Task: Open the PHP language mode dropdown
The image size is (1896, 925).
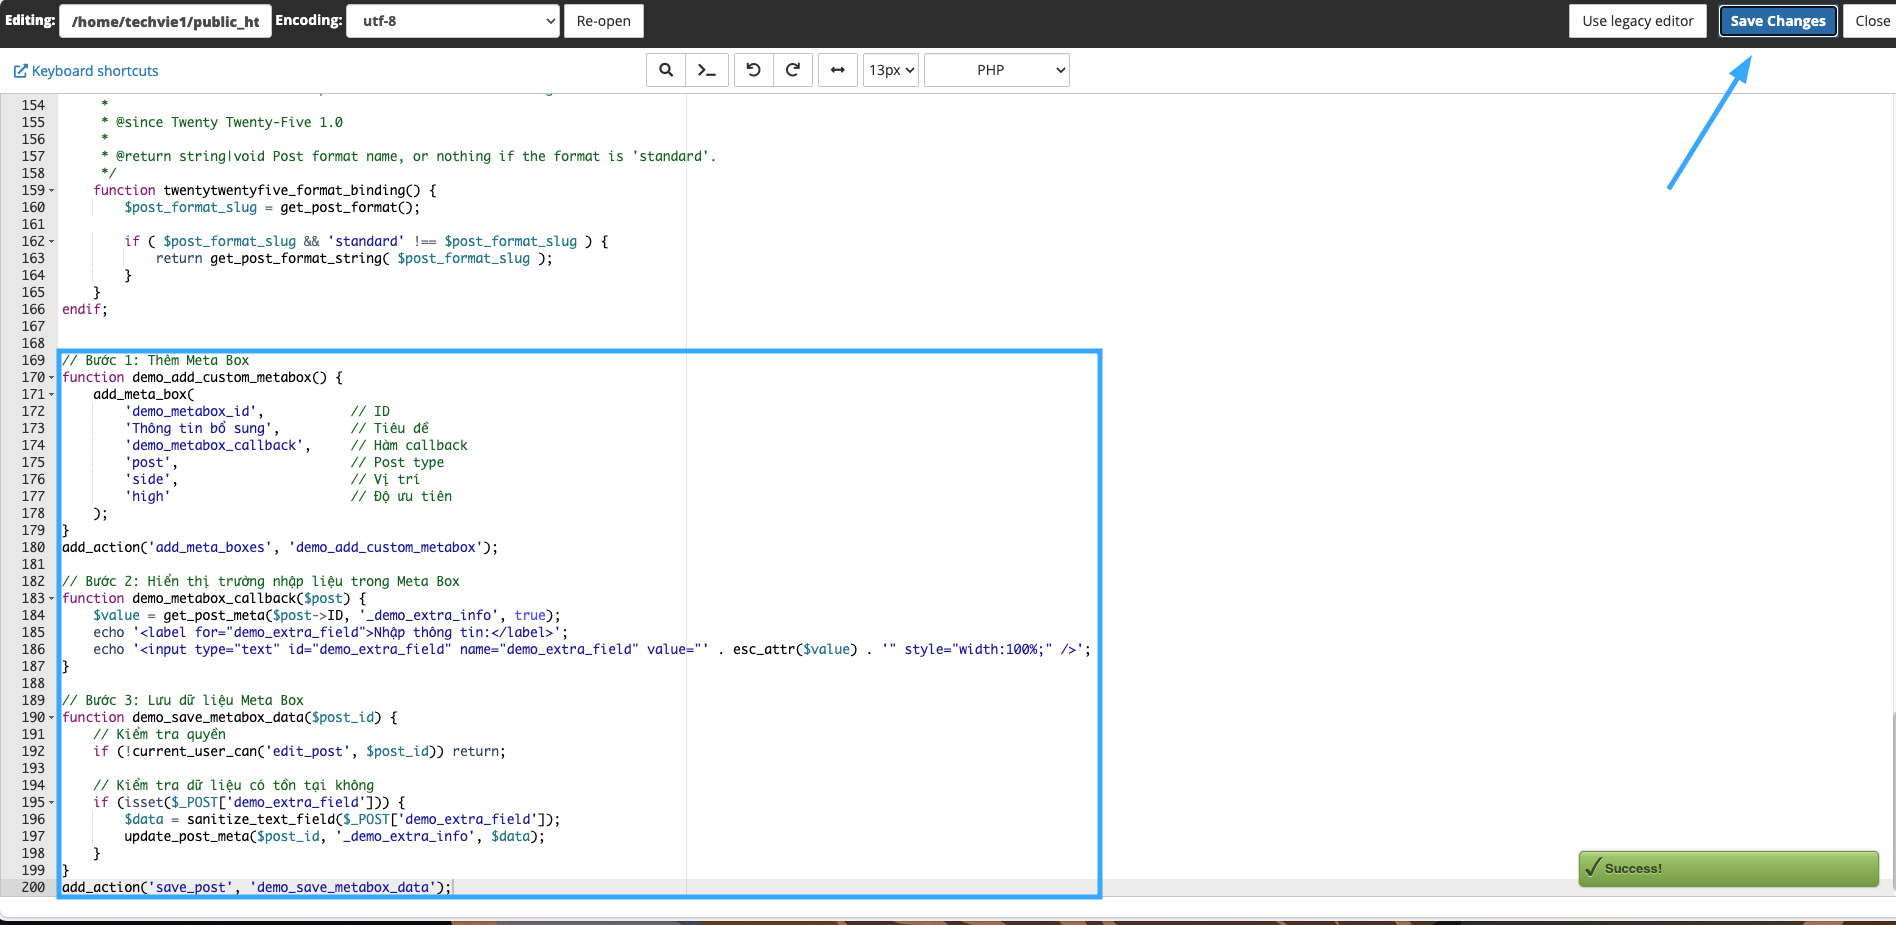Action: point(996,70)
